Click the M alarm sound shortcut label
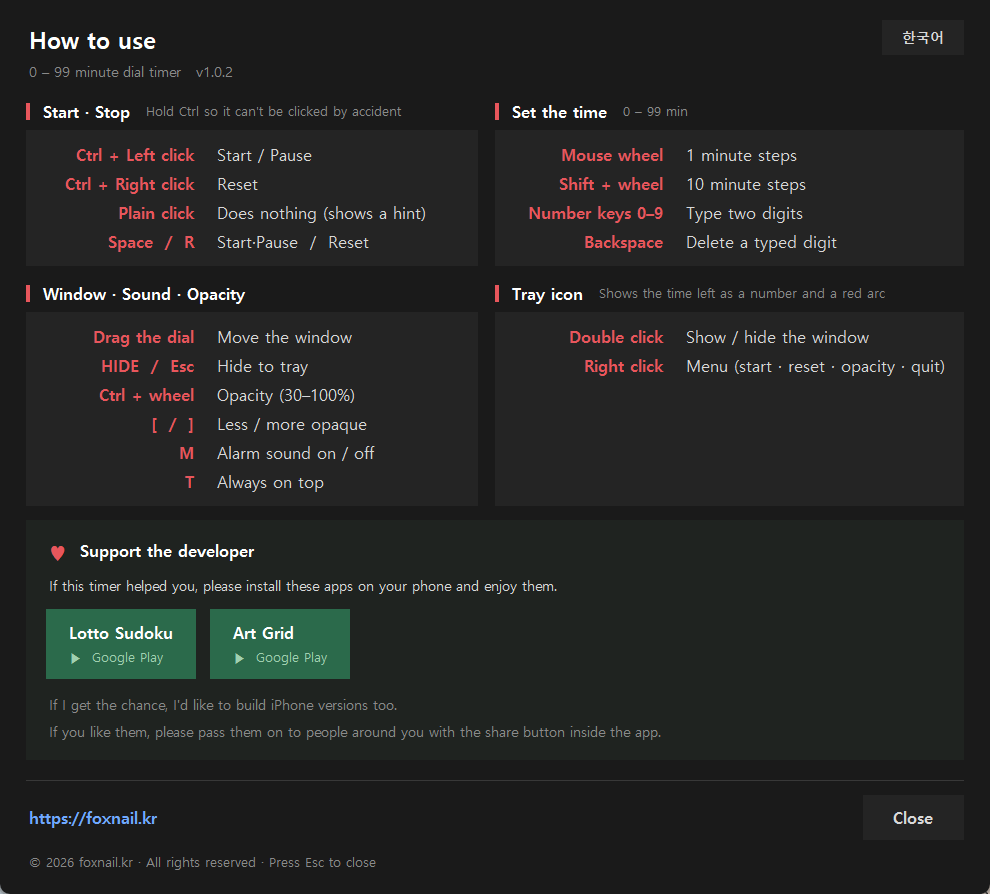This screenshot has width=990, height=894. (187, 453)
